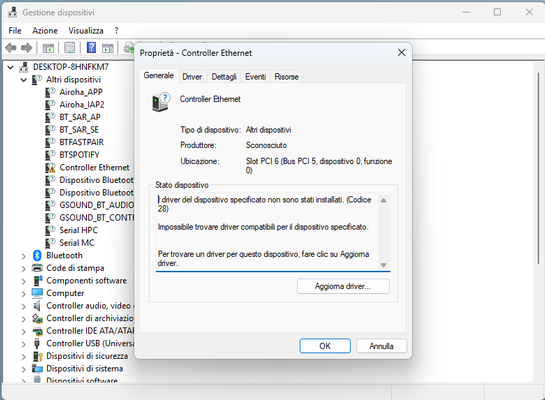
Task: Confirm the dialog with OK button
Action: [325, 346]
